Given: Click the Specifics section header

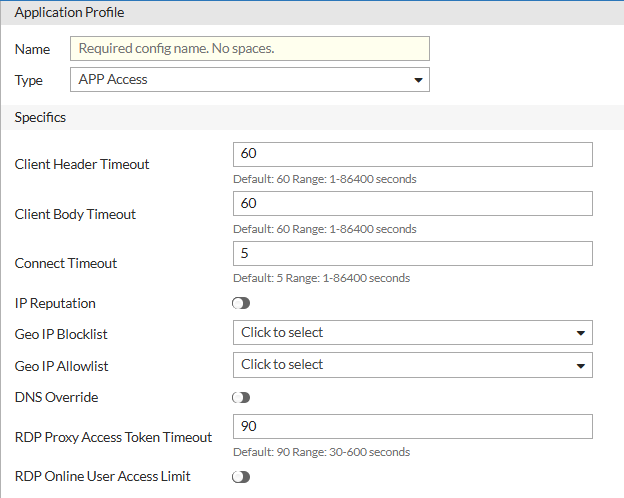Looking at the screenshot, I should [40, 117].
